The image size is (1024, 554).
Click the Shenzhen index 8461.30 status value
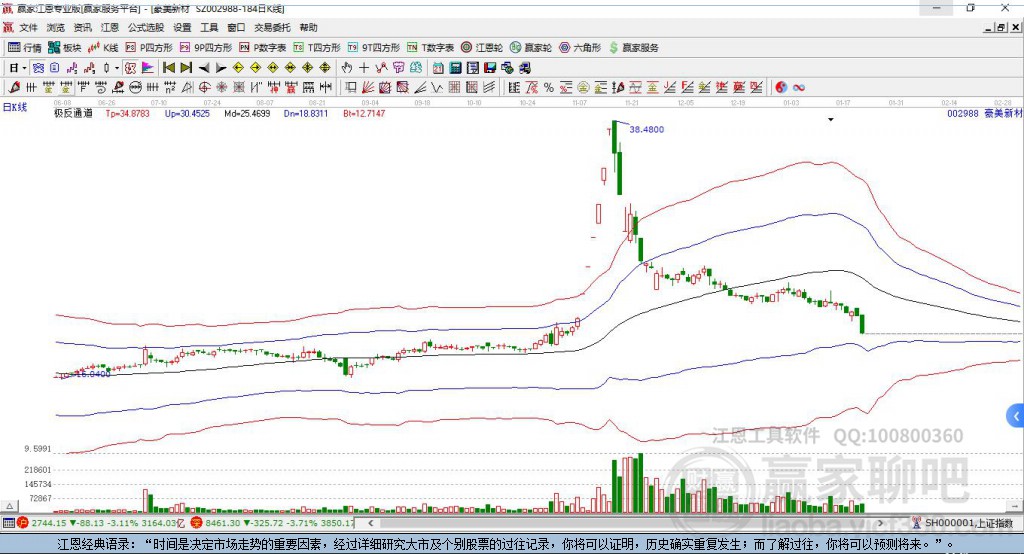click(223, 523)
